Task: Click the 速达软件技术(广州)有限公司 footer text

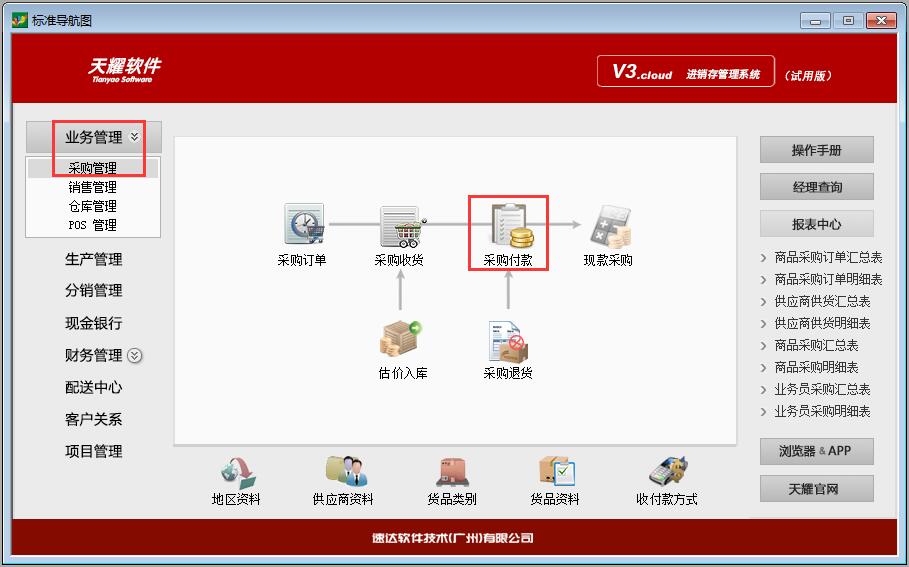Action: pos(453,538)
